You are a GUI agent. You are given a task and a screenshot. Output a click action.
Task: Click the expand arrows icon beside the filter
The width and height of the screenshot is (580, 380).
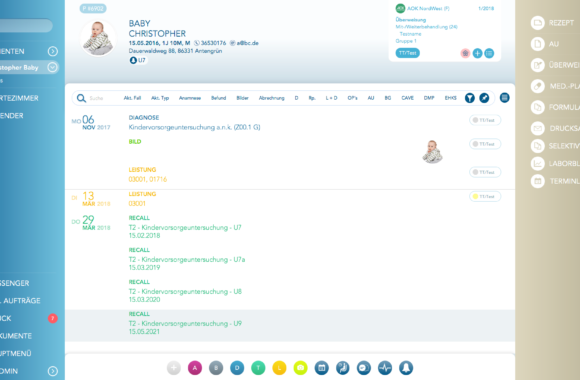484,98
